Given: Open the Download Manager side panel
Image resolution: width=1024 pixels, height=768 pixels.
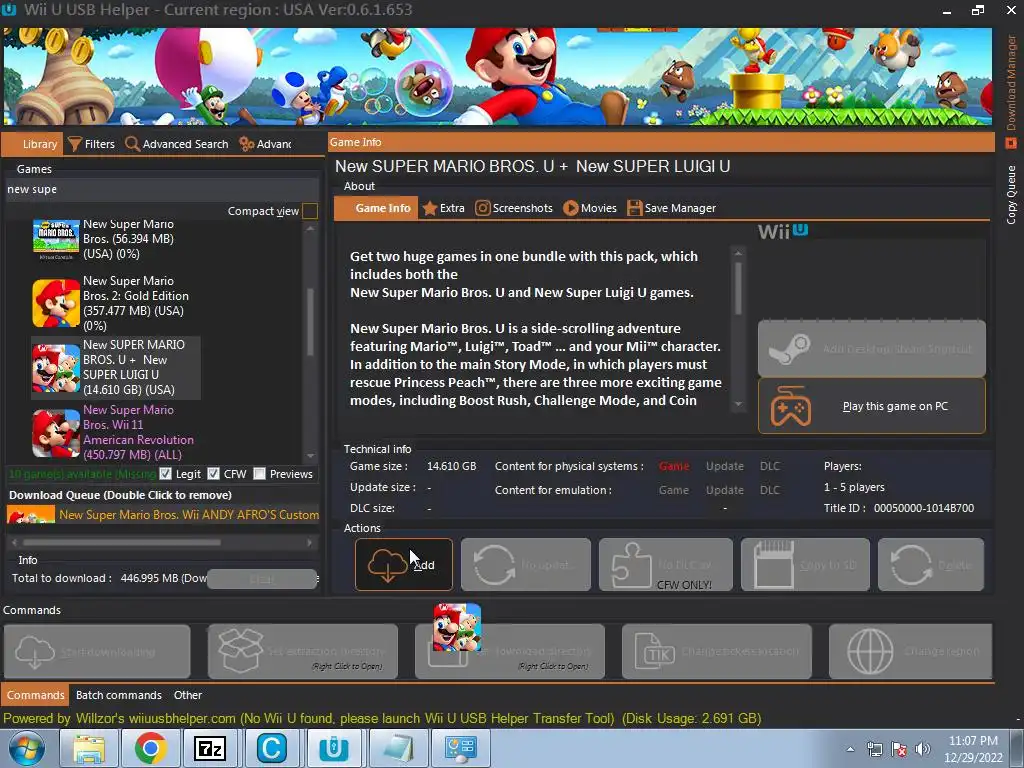Looking at the screenshot, I should pos(1011,89).
